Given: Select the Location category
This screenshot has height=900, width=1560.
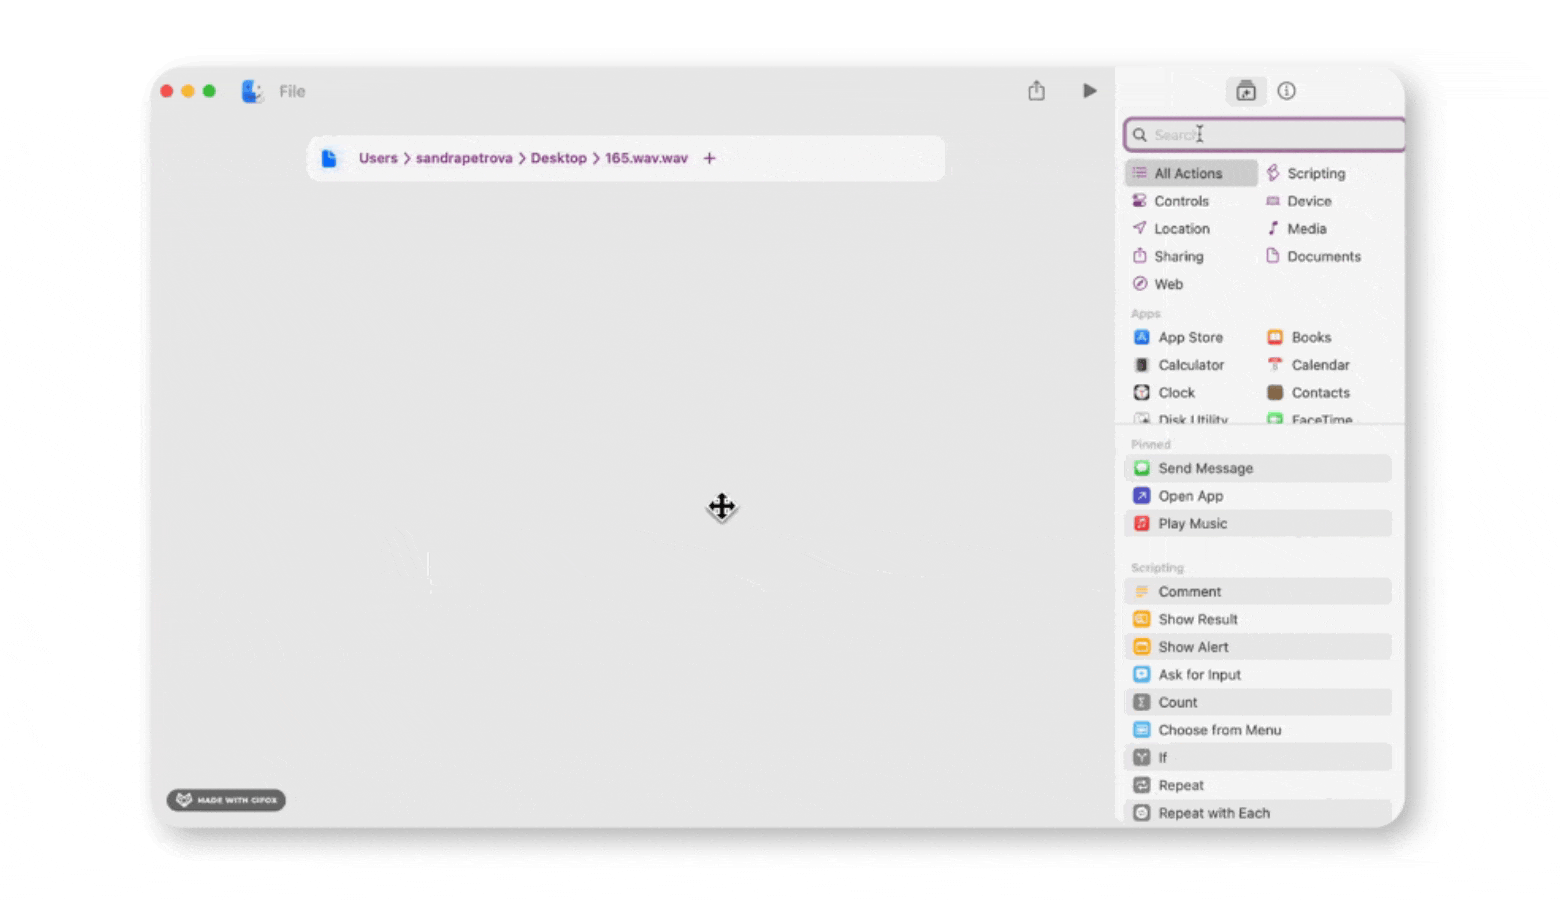Looking at the screenshot, I should [x=1171, y=229].
